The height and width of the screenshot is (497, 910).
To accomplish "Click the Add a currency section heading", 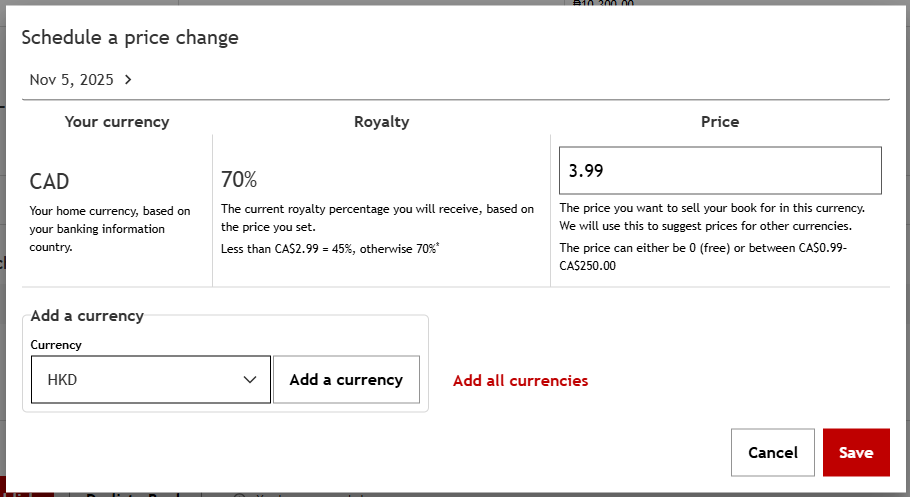I will point(87,316).
